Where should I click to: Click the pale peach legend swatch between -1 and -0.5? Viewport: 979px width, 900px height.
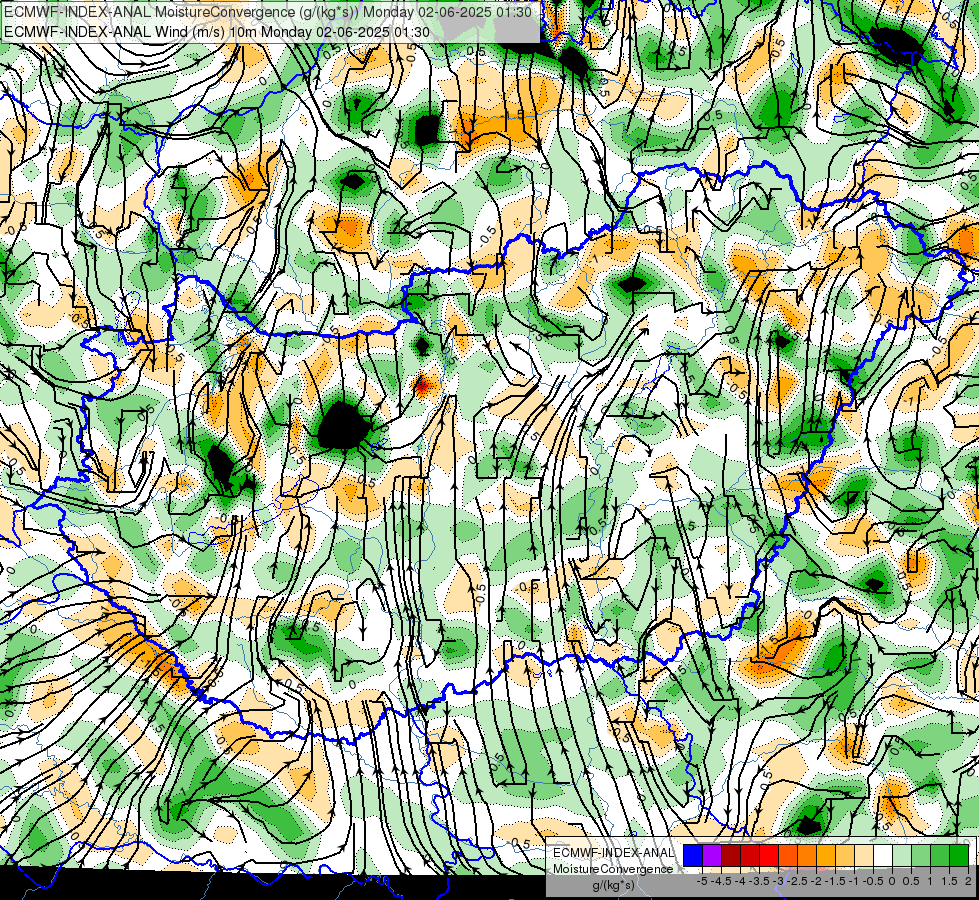tap(864, 856)
